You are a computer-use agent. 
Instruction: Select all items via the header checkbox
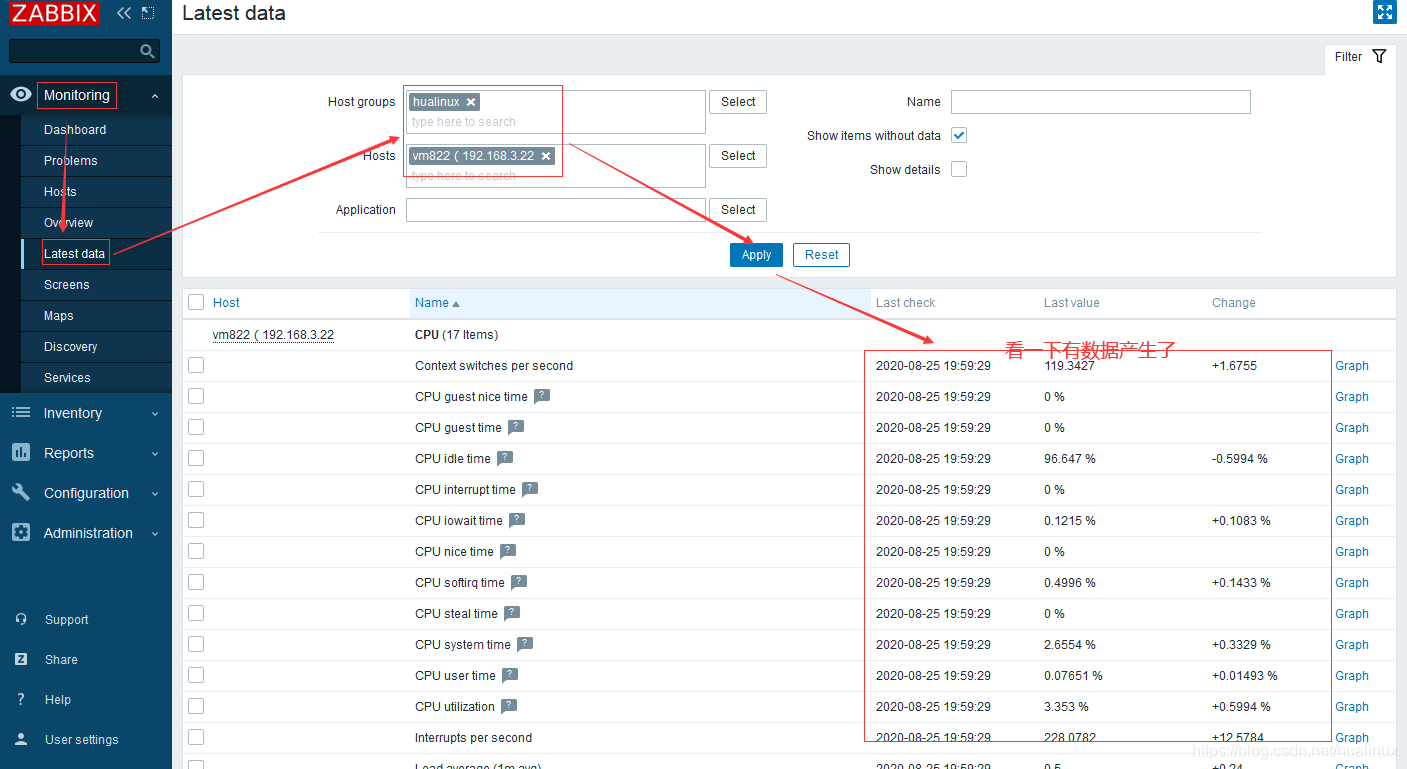pyautogui.click(x=195, y=302)
